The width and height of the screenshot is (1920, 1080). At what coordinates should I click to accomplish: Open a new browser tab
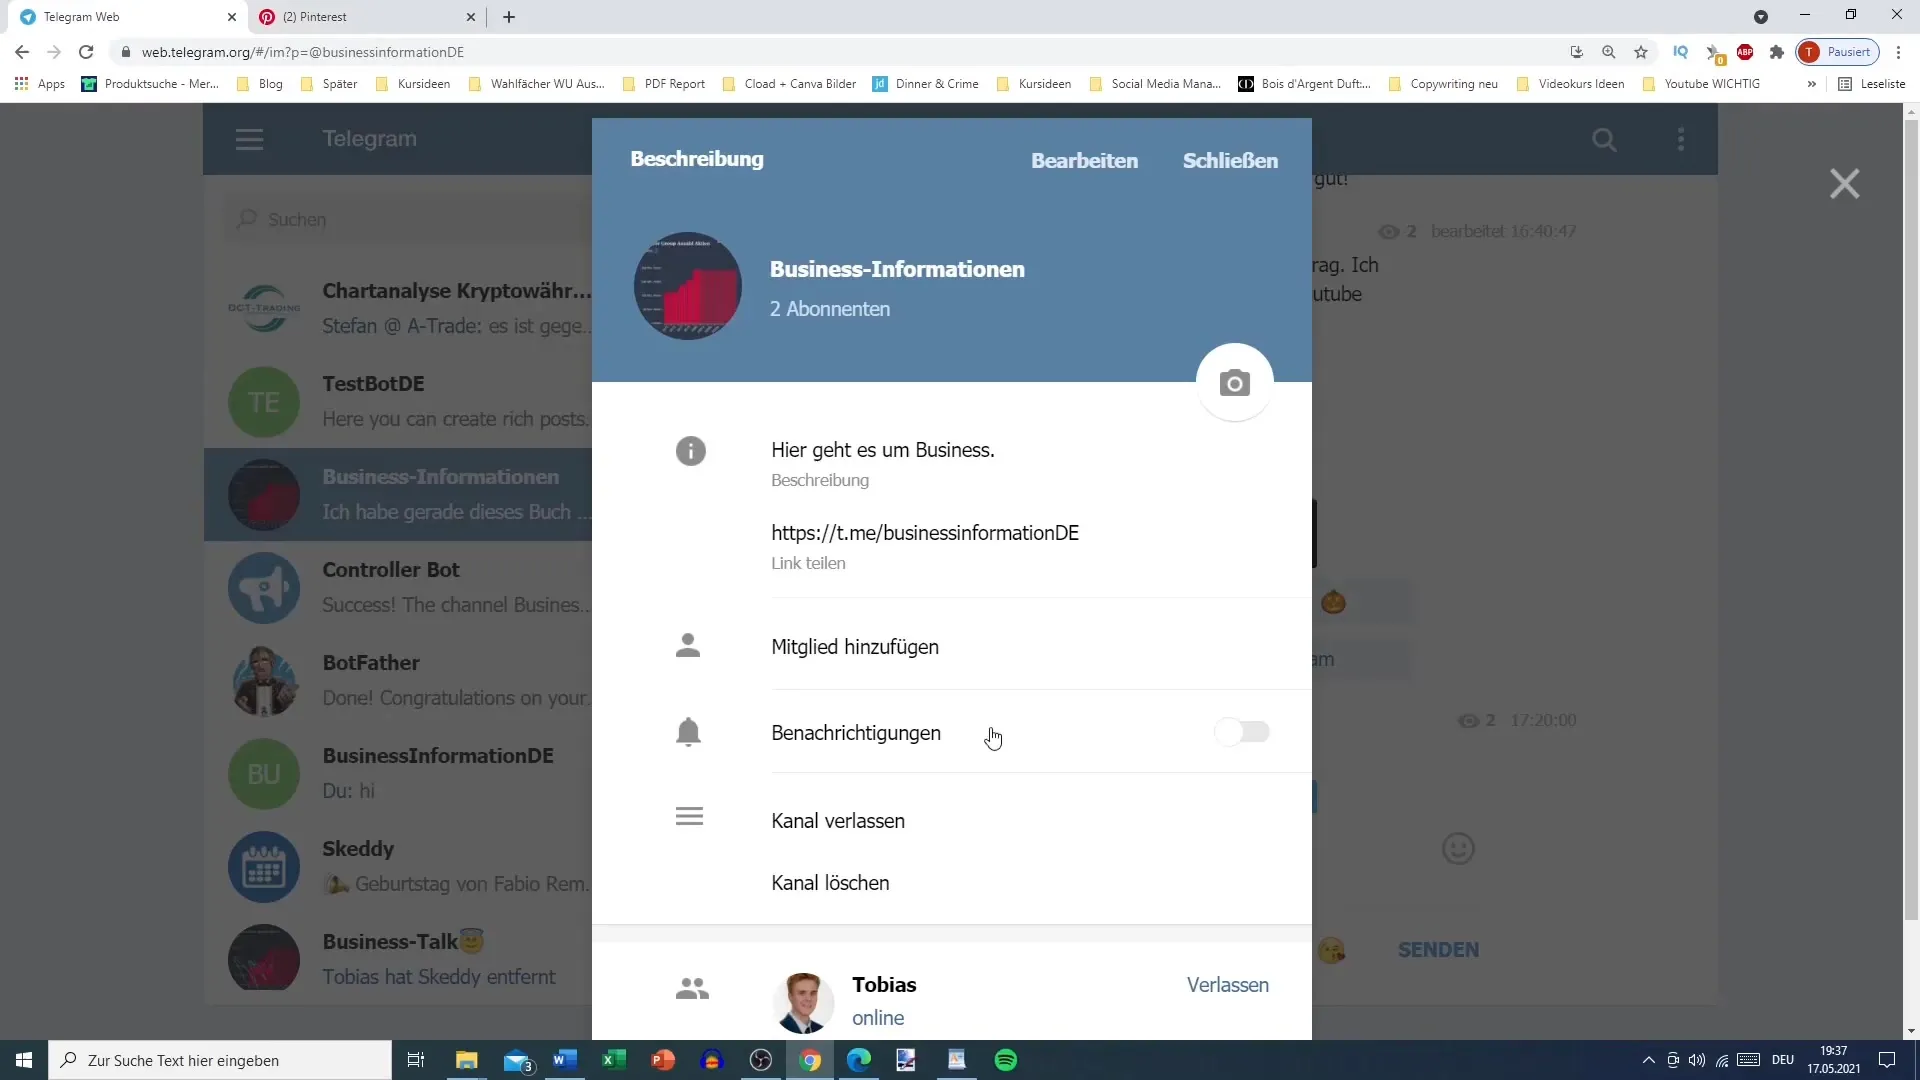[x=509, y=17]
